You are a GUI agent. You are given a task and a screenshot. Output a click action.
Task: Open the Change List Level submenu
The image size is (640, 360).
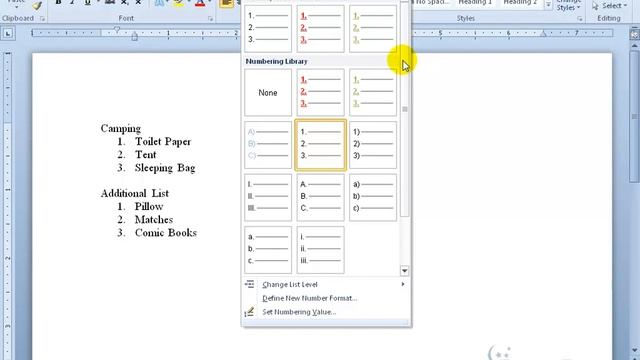tap(325, 284)
